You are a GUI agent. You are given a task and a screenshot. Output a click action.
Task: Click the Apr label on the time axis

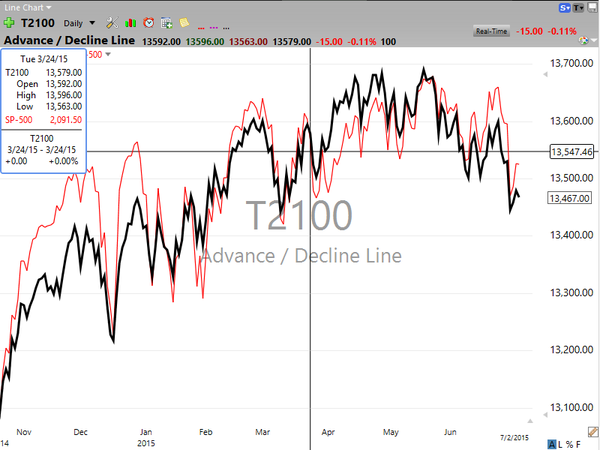click(x=328, y=432)
